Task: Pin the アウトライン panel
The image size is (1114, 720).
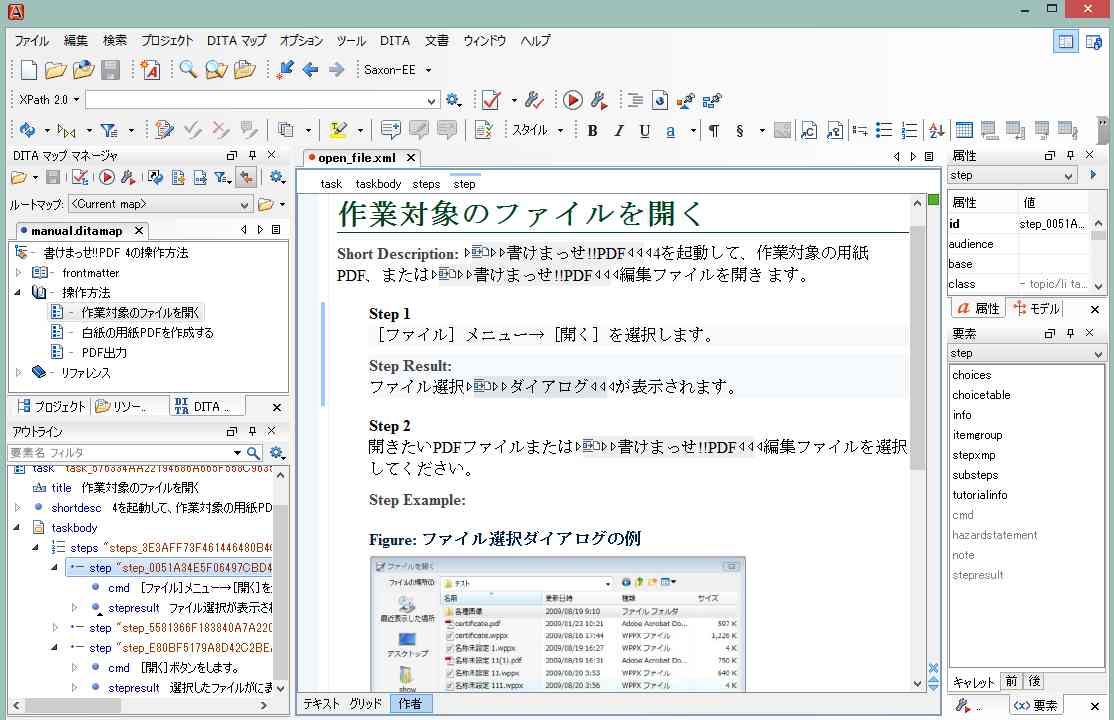Action: (252, 431)
